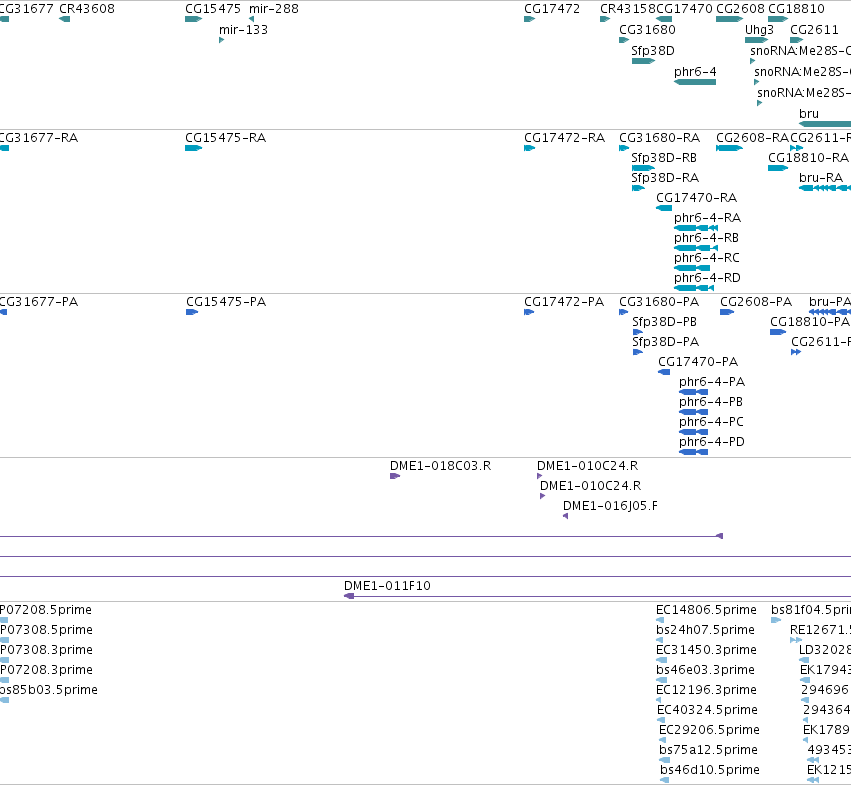Open the CG17472-PA protein label
This screenshot has height=785, width=851.
(564, 302)
